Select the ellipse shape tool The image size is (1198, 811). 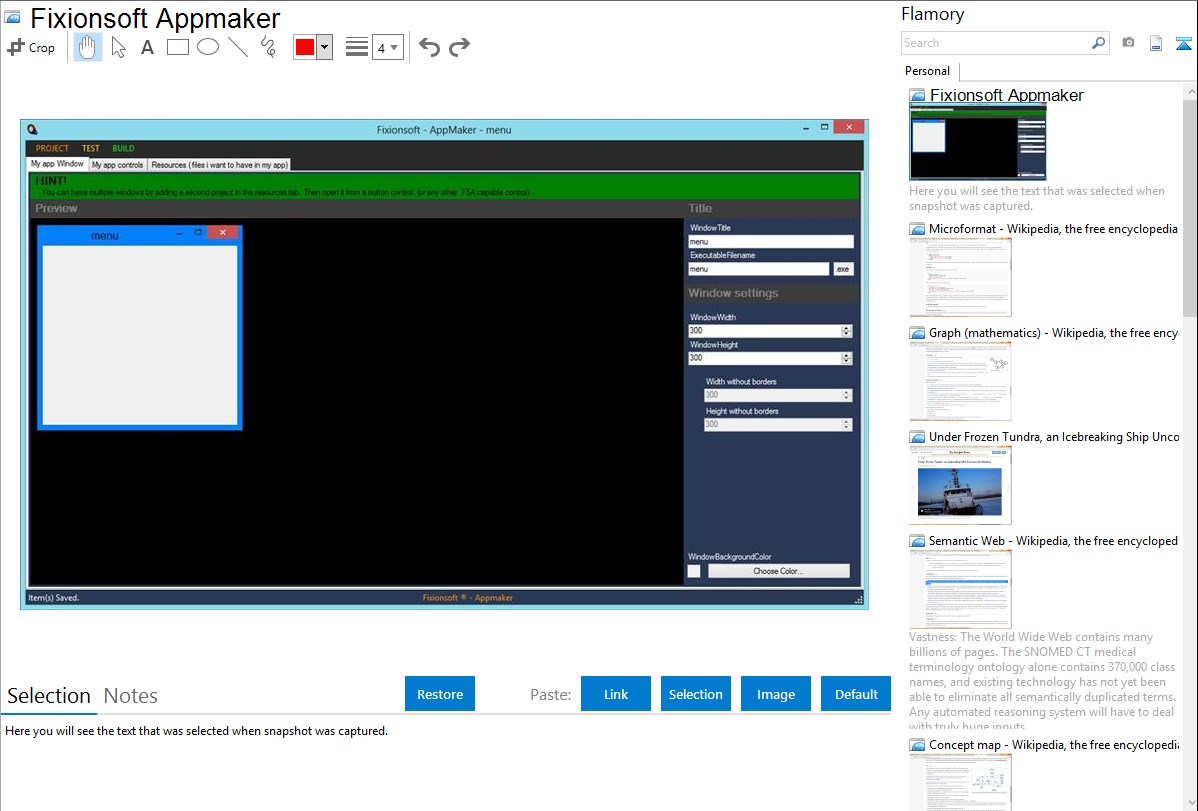(208, 47)
